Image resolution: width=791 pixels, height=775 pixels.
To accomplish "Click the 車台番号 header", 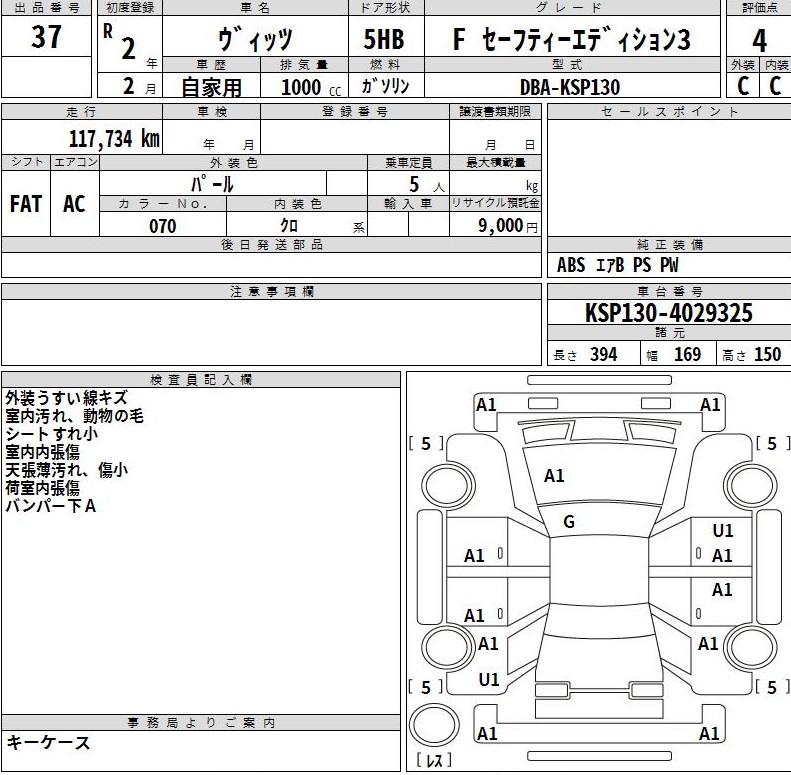I will [x=669, y=291].
